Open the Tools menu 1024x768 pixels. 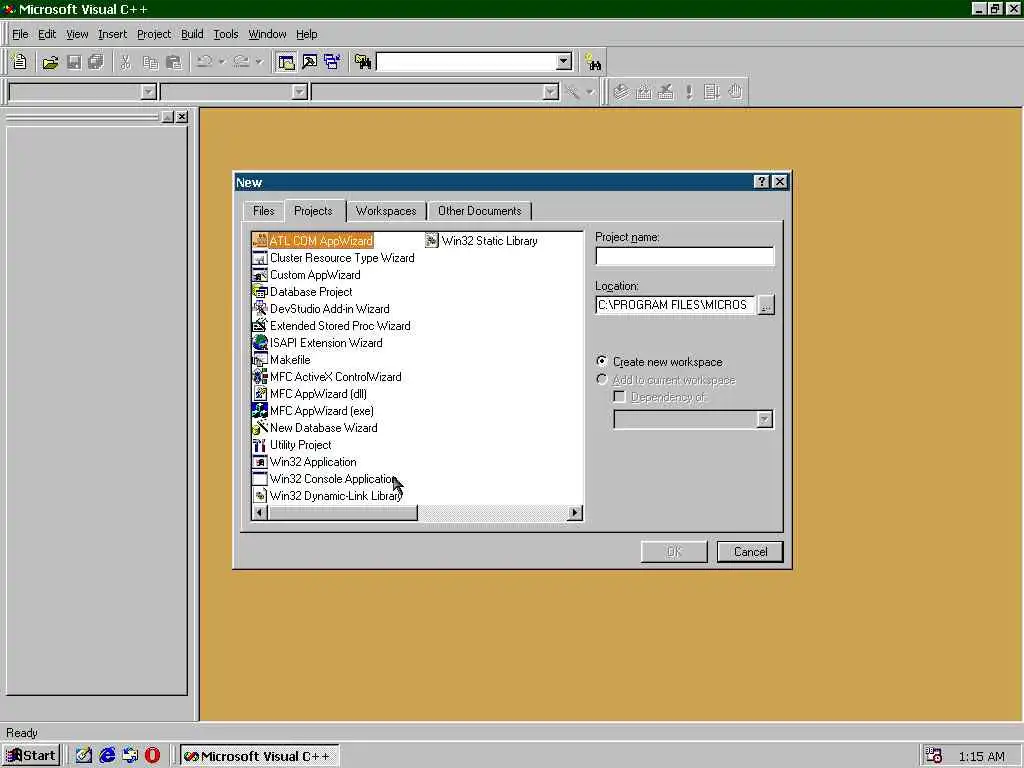[225, 34]
